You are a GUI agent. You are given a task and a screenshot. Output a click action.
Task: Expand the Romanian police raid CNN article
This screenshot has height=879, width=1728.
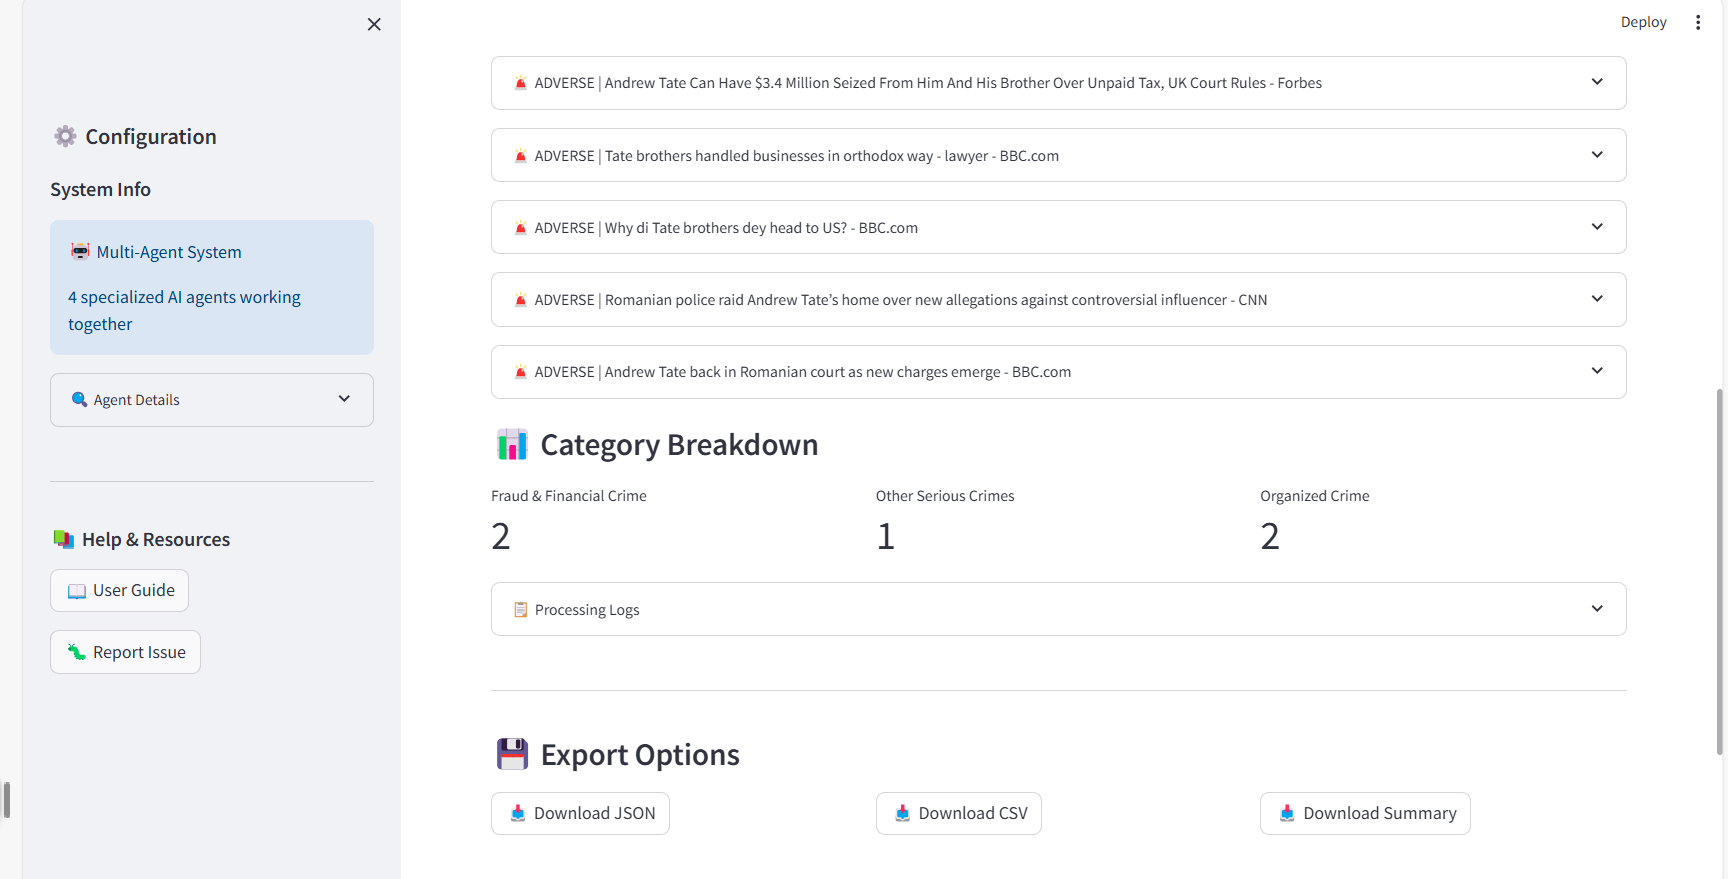pos(1058,300)
